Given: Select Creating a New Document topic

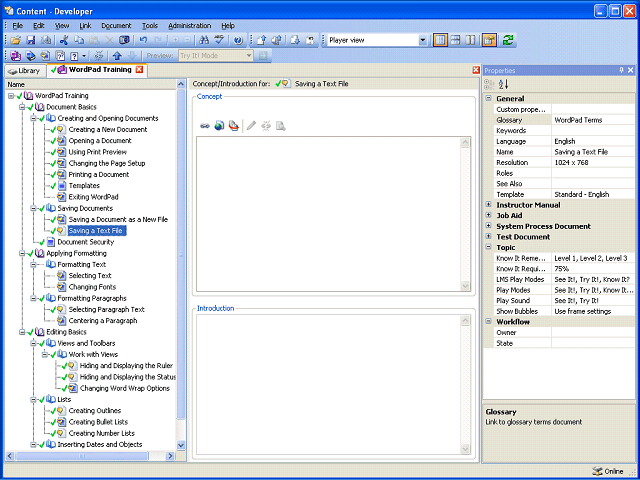Looking at the screenshot, I should (x=108, y=129).
